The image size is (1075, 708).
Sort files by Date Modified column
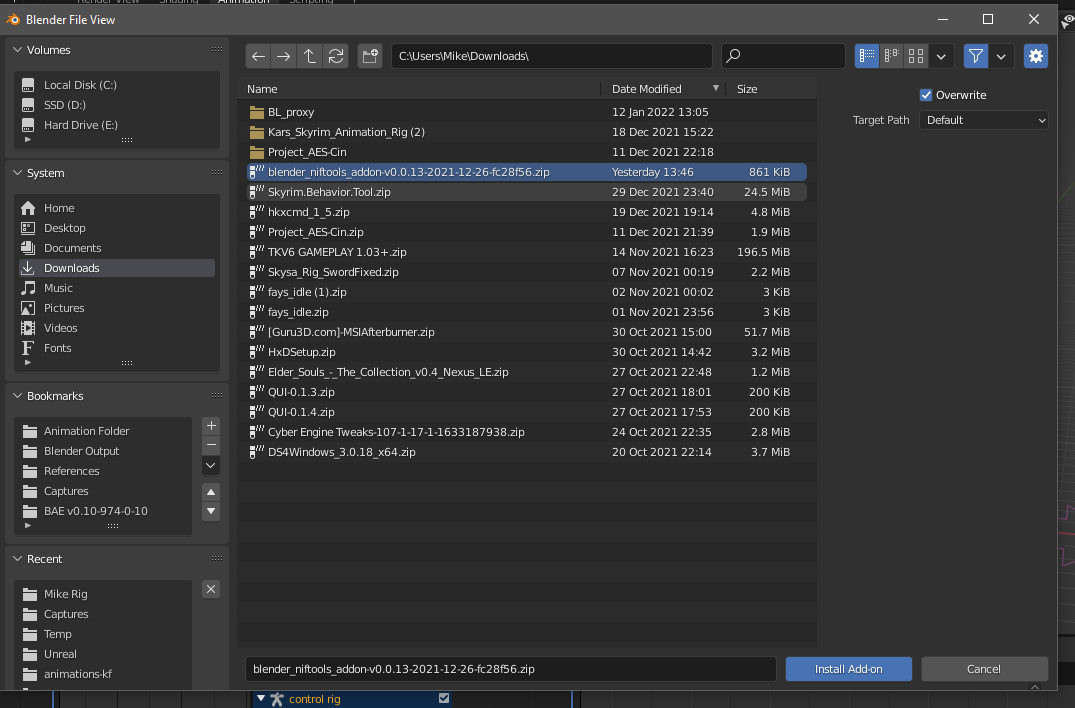(664, 89)
